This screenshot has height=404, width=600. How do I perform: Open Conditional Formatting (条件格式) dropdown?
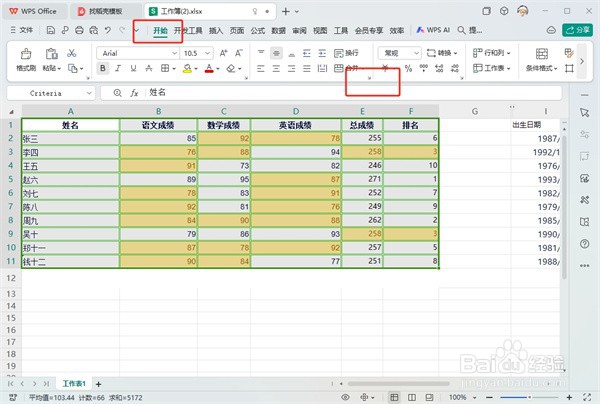click(x=541, y=59)
